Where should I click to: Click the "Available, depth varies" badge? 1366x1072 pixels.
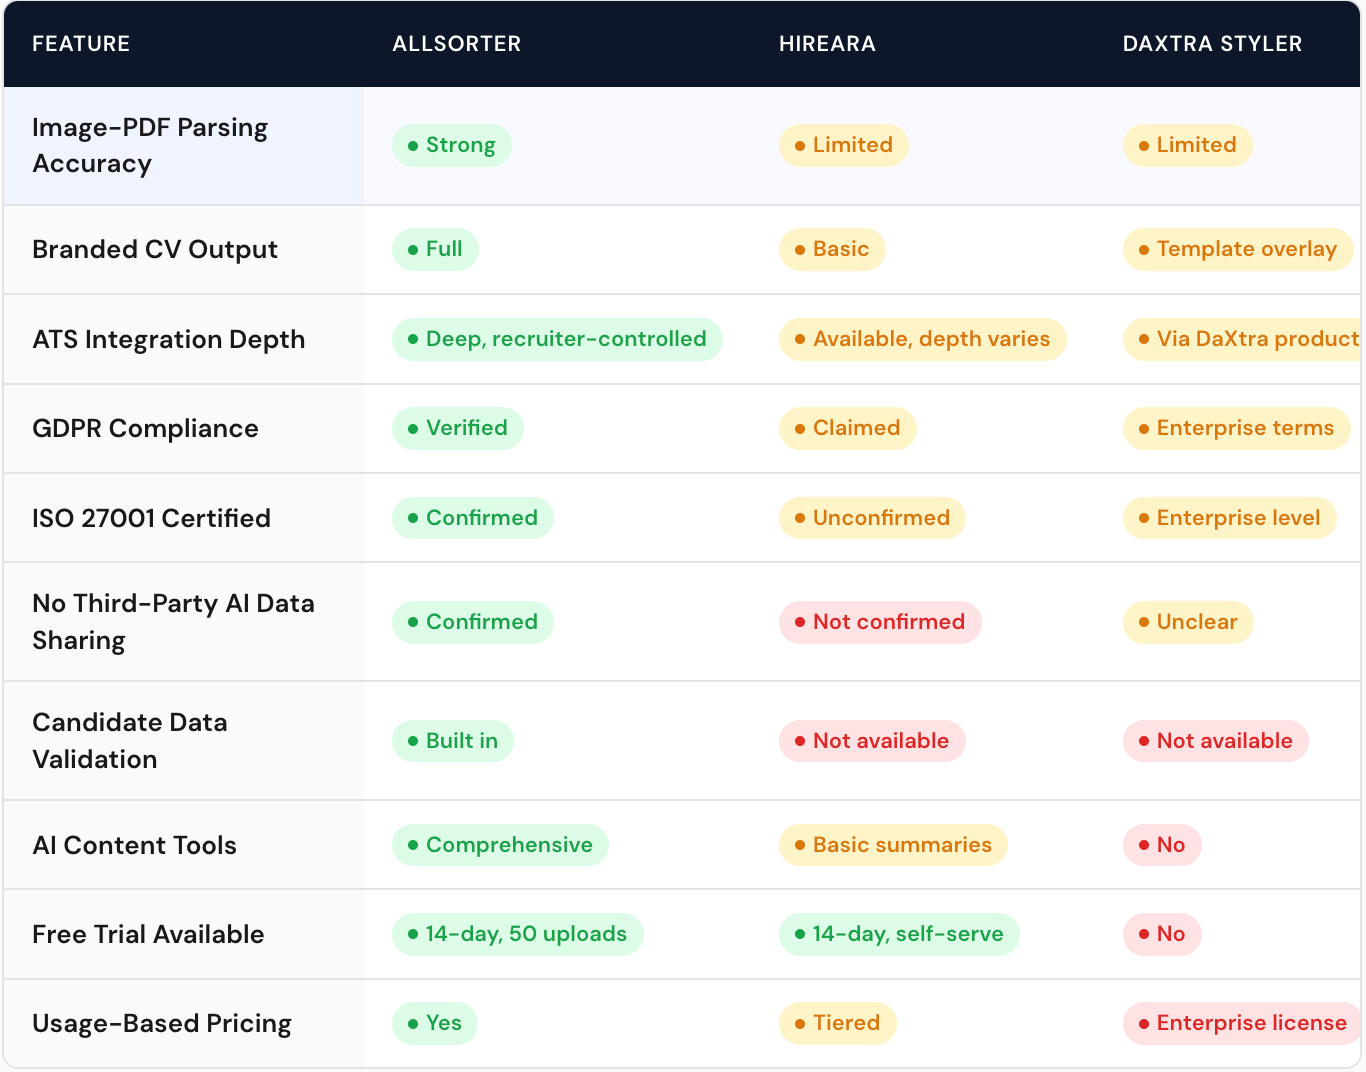point(922,339)
